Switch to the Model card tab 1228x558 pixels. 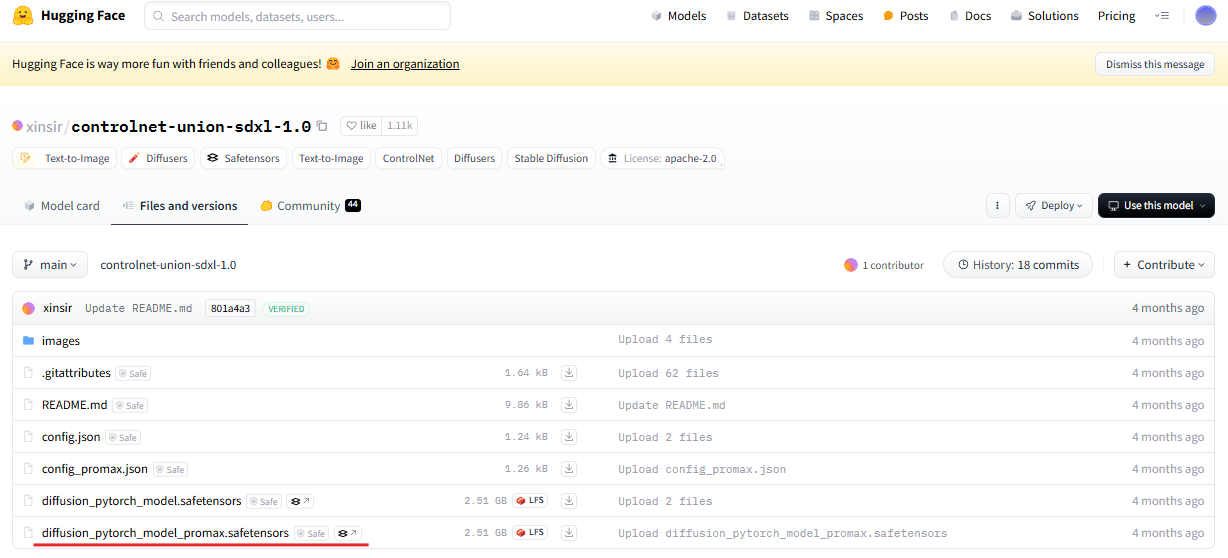pyautogui.click(x=62, y=206)
